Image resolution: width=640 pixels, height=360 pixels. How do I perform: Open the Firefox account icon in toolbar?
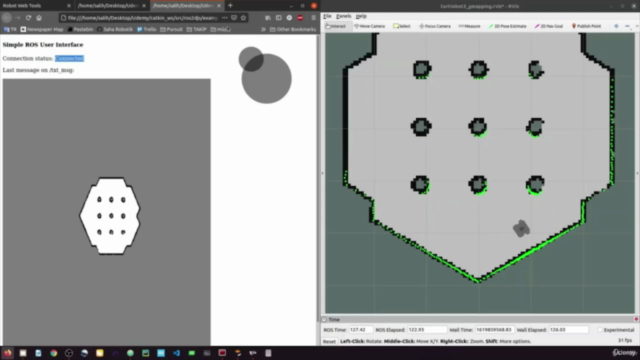pyautogui.click(x=289, y=18)
